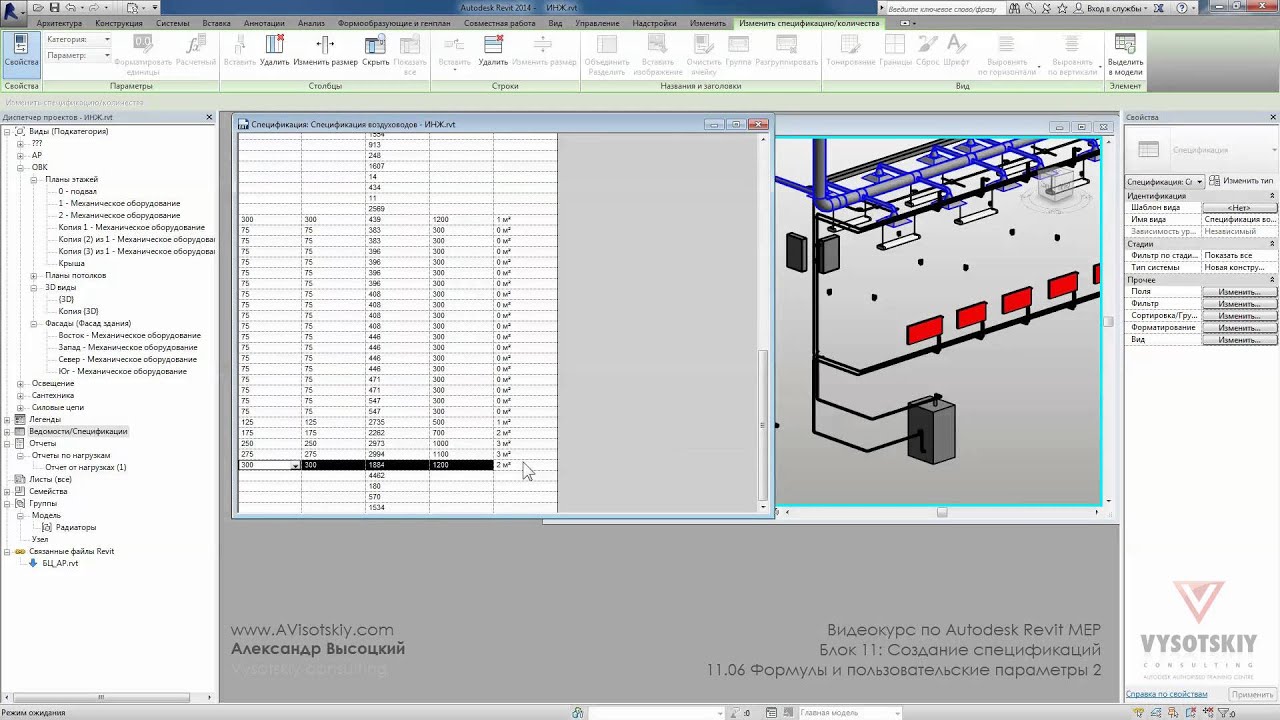Open the Вставка ribbon tab
The image size is (1280, 720).
tap(216, 23)
